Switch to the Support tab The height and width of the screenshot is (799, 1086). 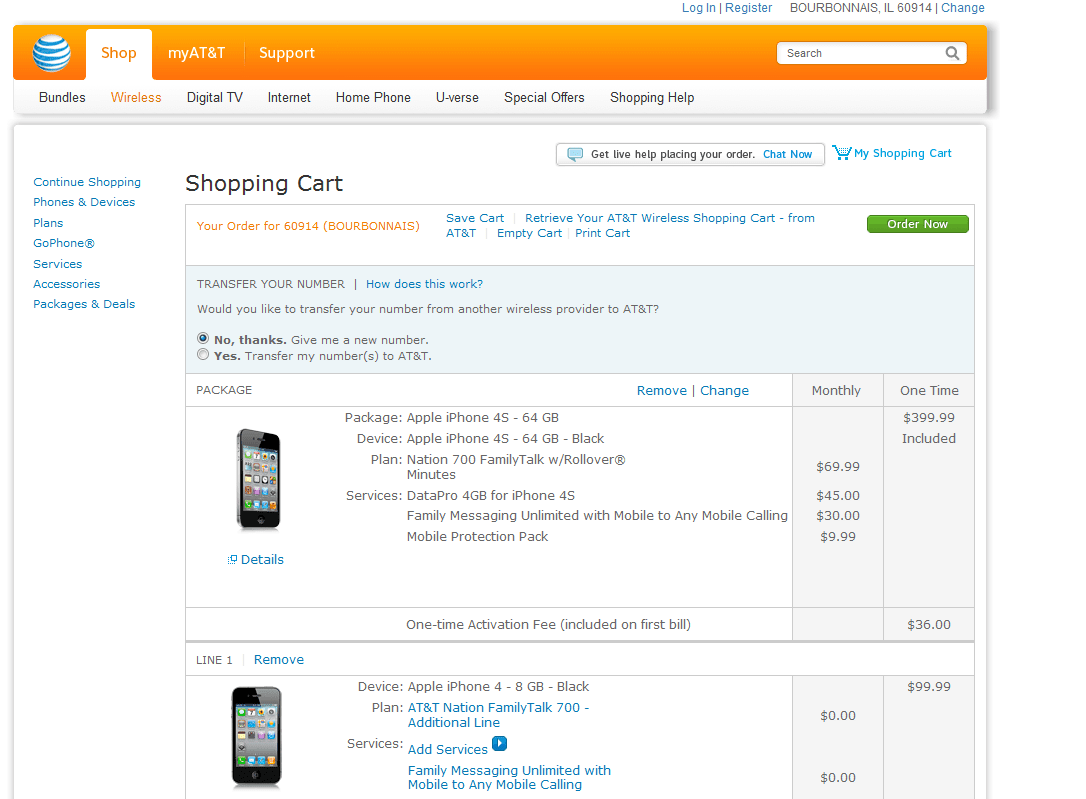[286, 53]
